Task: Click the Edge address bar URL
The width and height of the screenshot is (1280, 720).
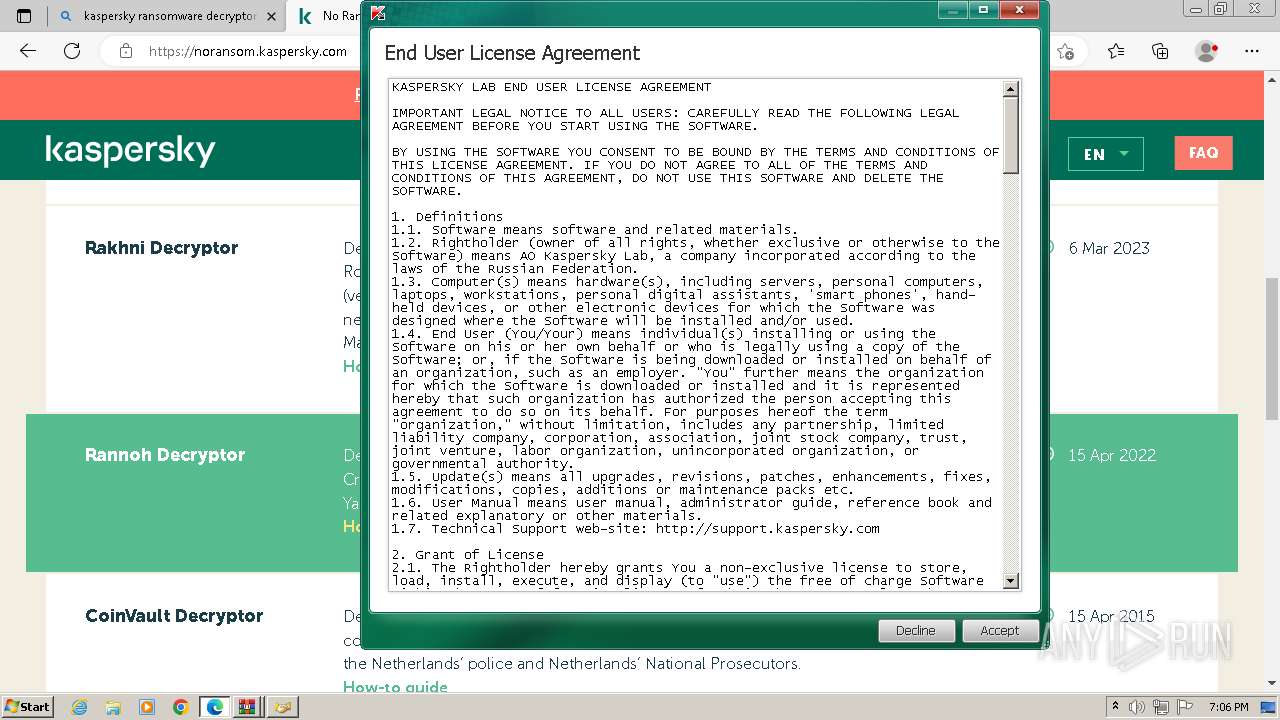Action: [248, 51]
